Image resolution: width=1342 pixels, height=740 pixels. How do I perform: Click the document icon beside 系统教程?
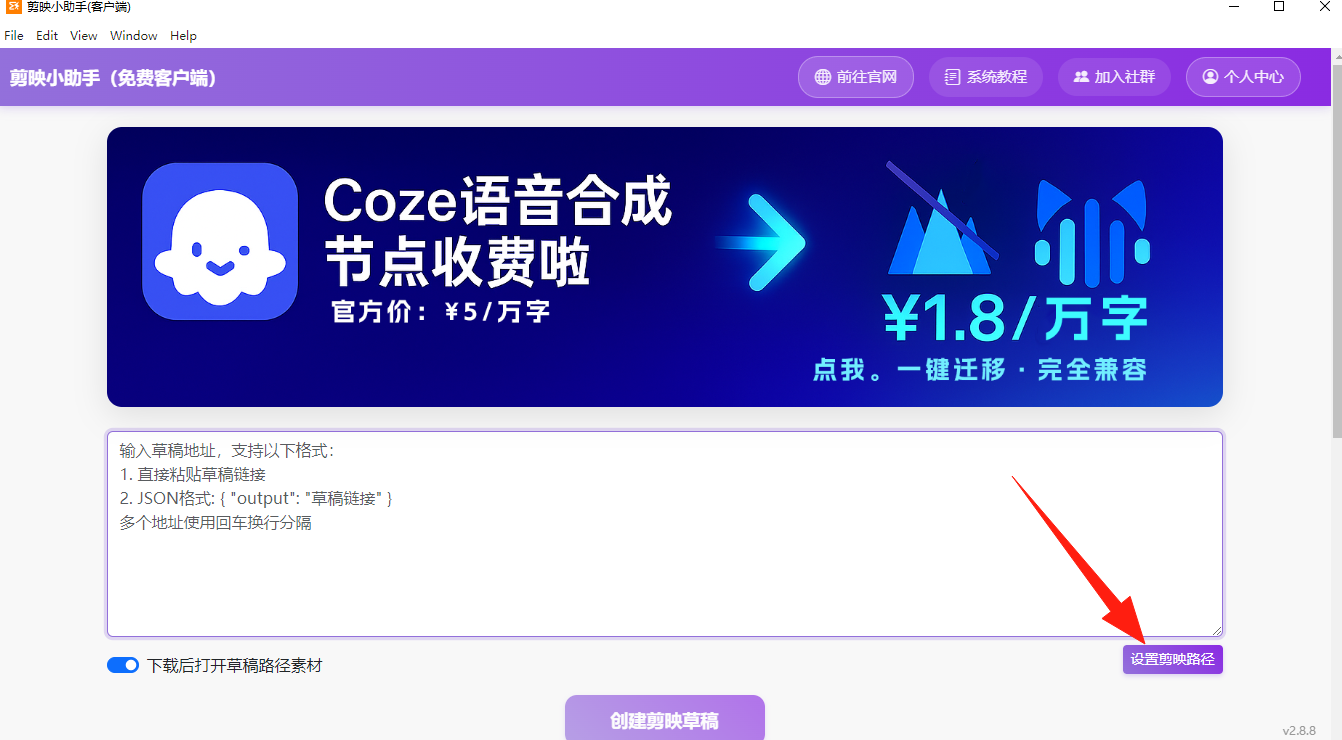pyautogui.click(x=952, y=77)
